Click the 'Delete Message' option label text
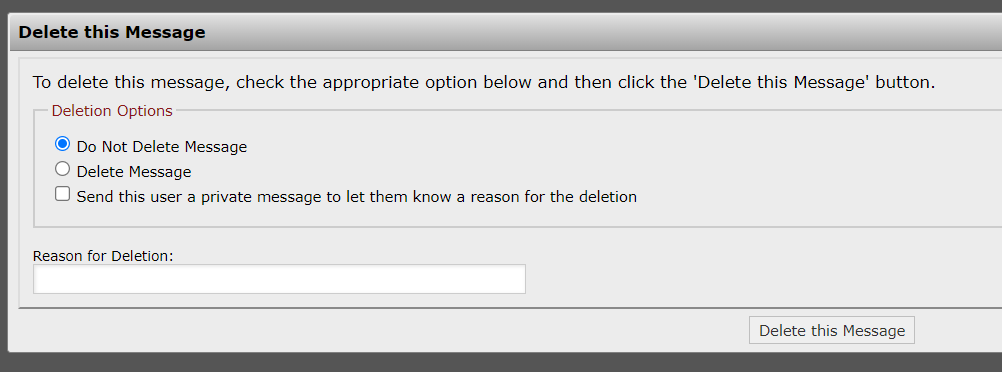 pyautogui.click(x=134, y=172)
